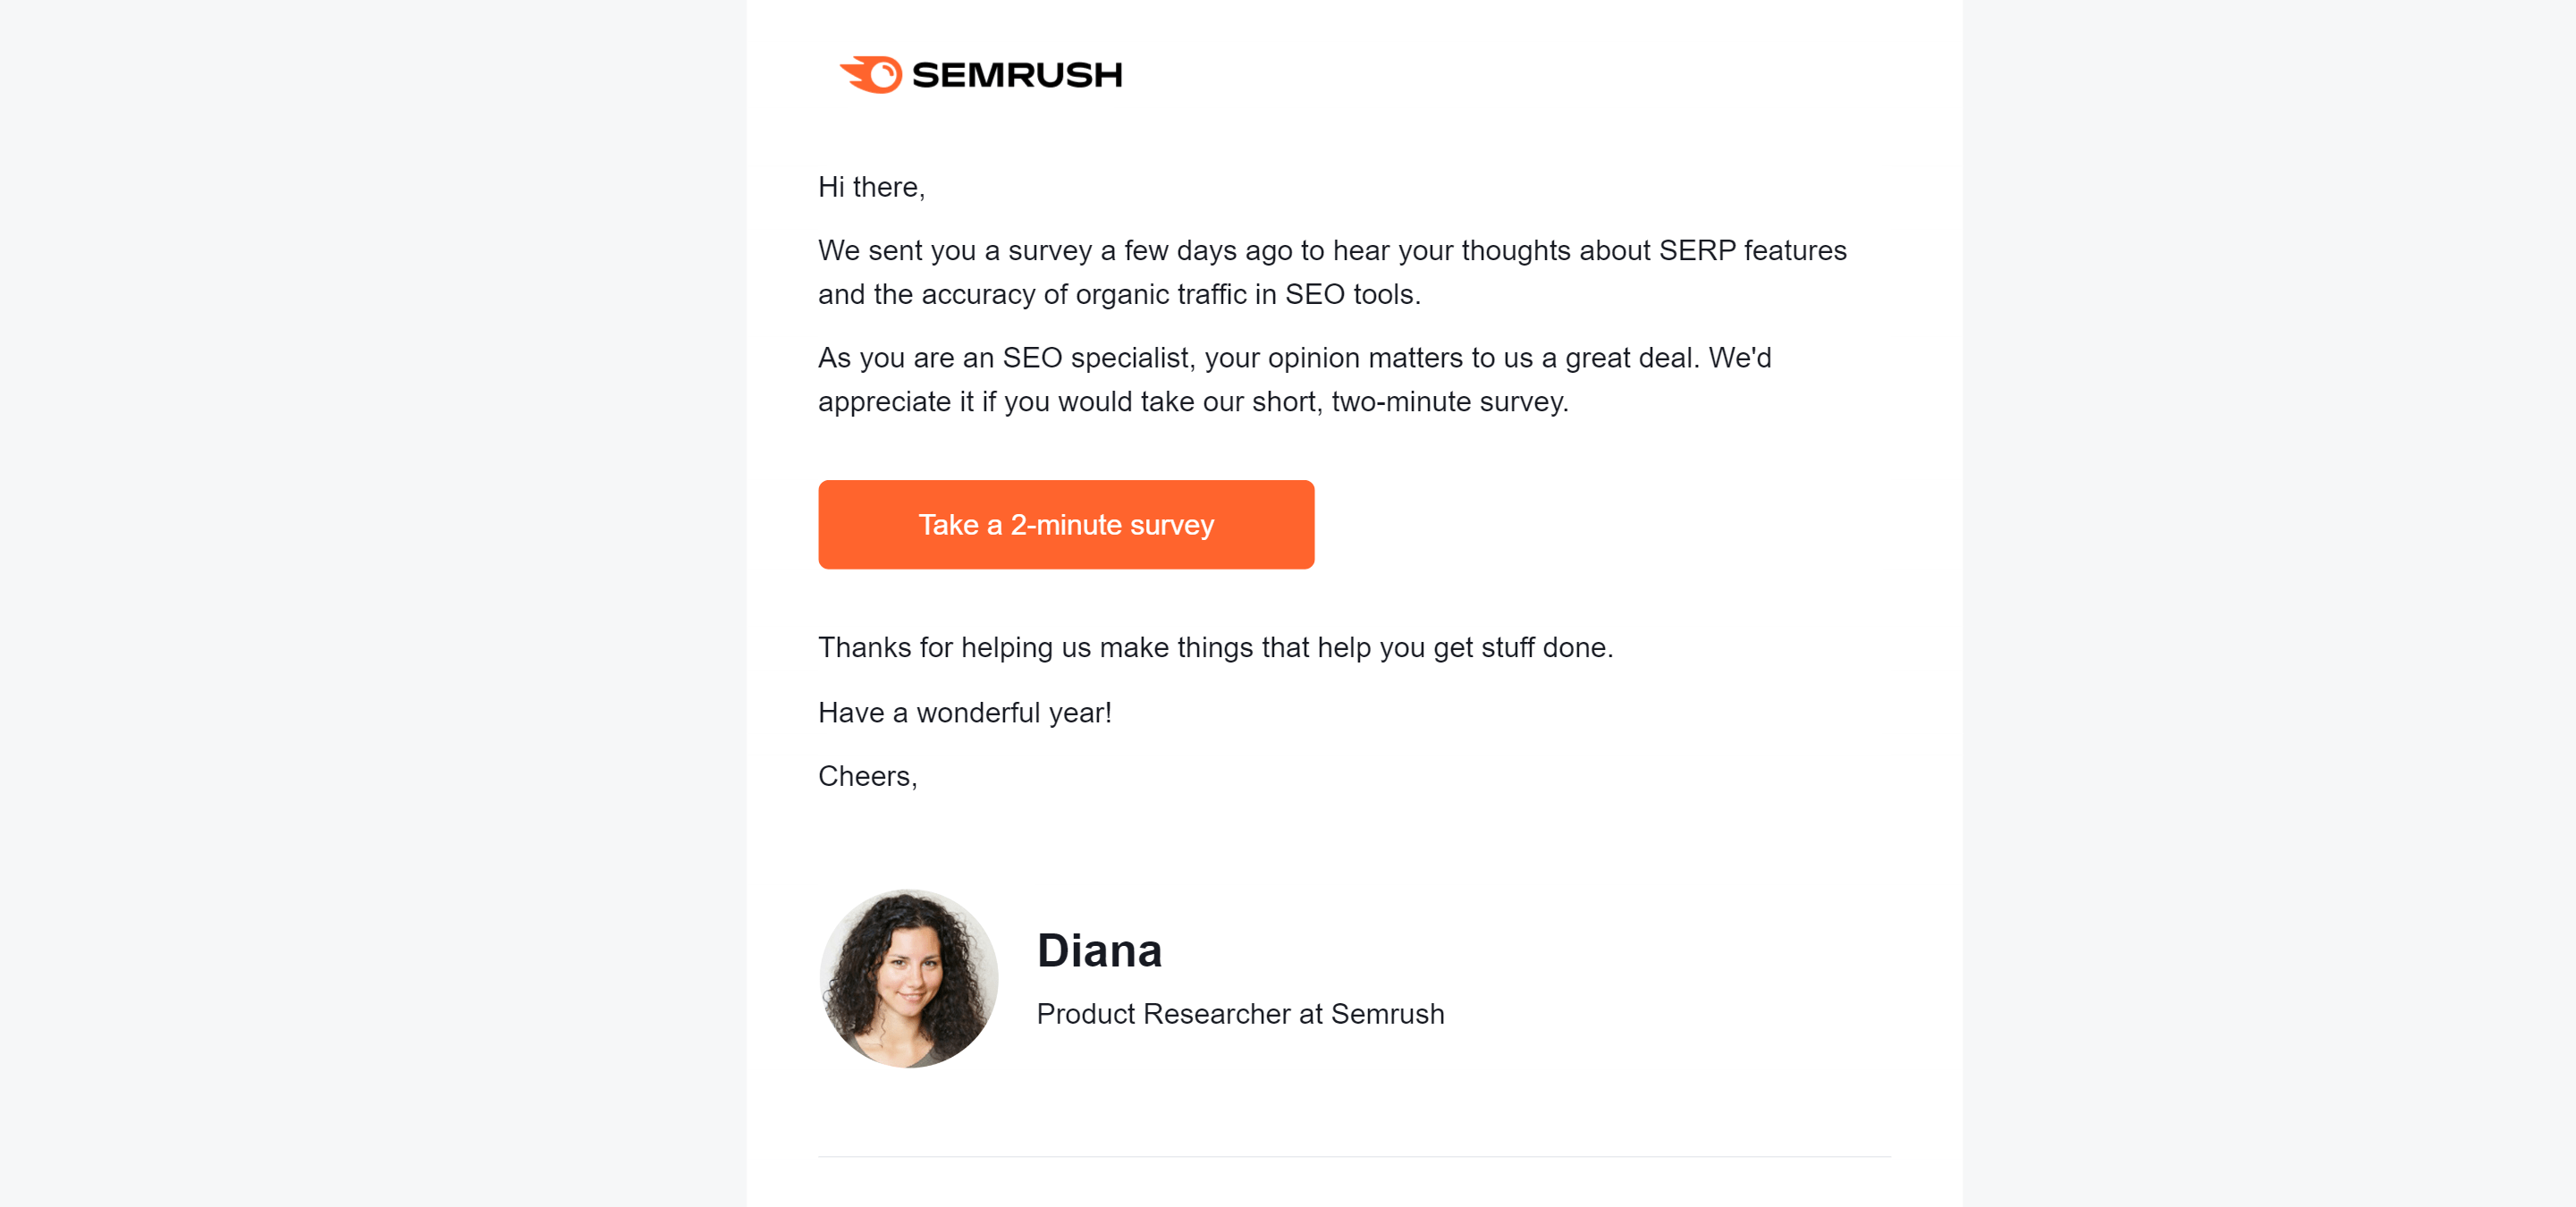Click the horizontal divider below the signature
Viewport: 2576px width, 1207px height.
1354,1157
